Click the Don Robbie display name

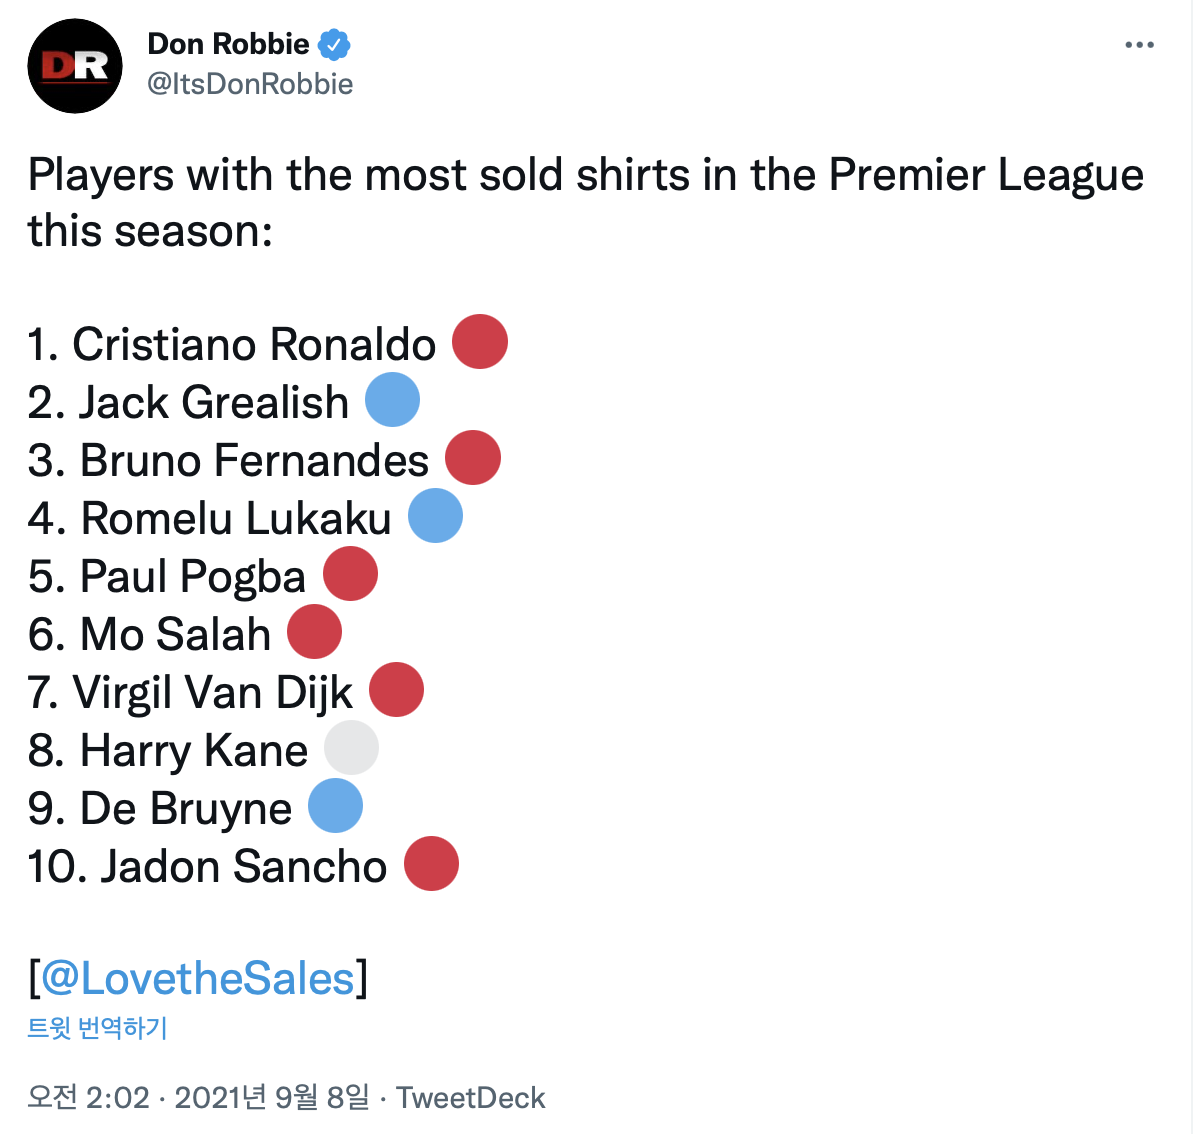pyautogui.click(x=228, y=44)
